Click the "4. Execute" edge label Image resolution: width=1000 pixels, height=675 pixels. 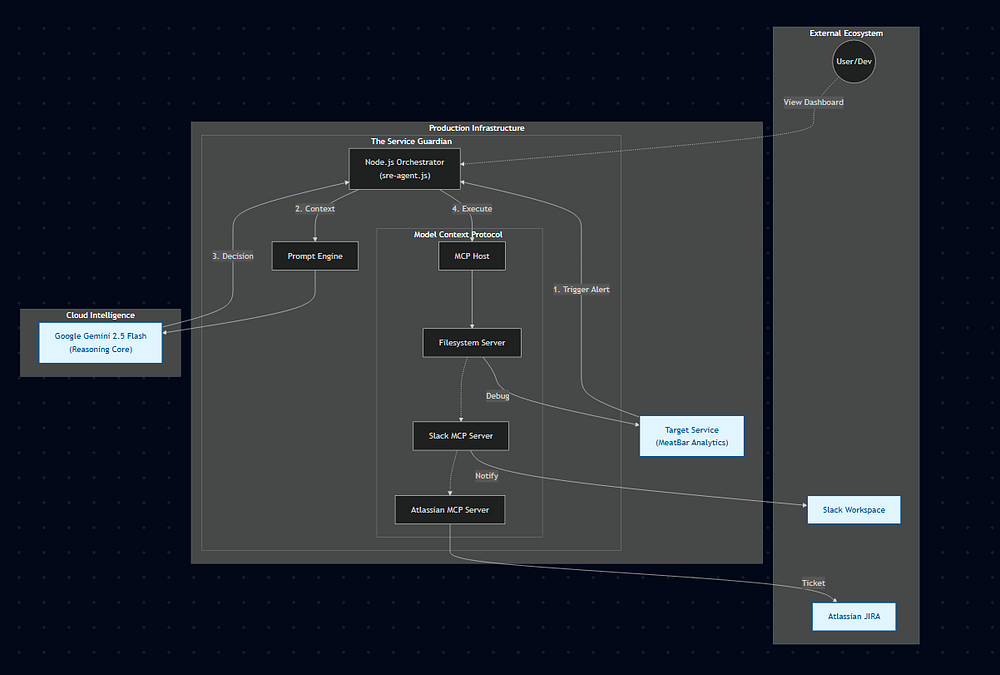click(x=472, y=209)
